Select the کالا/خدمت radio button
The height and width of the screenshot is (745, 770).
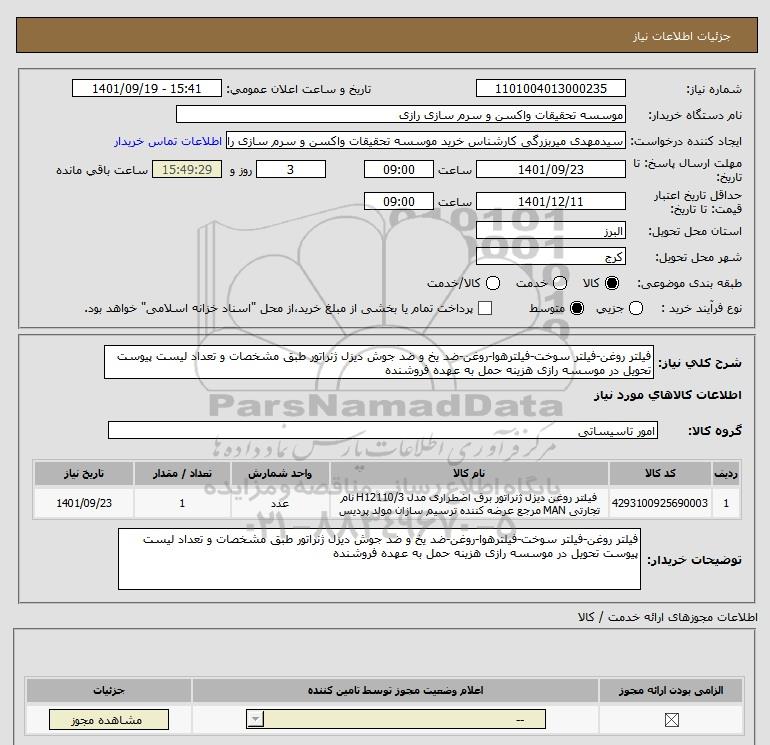(493, 283)
